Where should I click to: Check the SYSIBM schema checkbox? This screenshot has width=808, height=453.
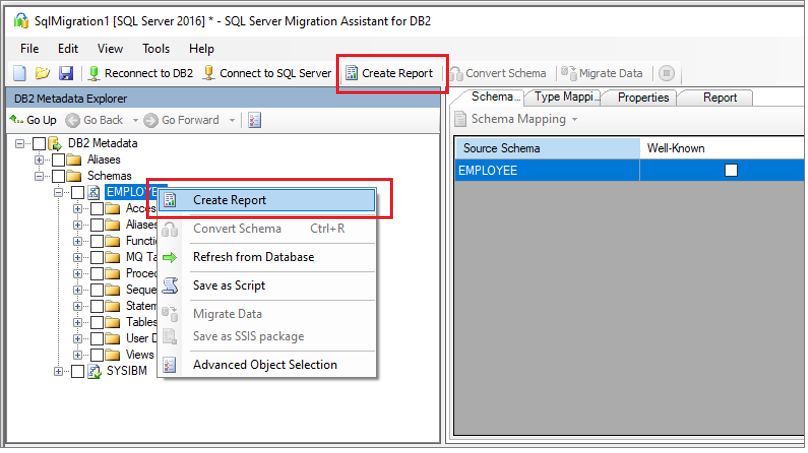coord(78,372)
